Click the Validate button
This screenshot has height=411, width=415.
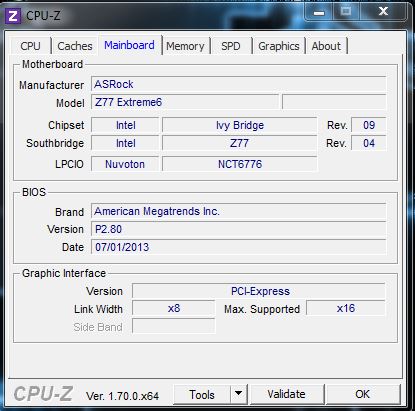(x=287, y=394)
